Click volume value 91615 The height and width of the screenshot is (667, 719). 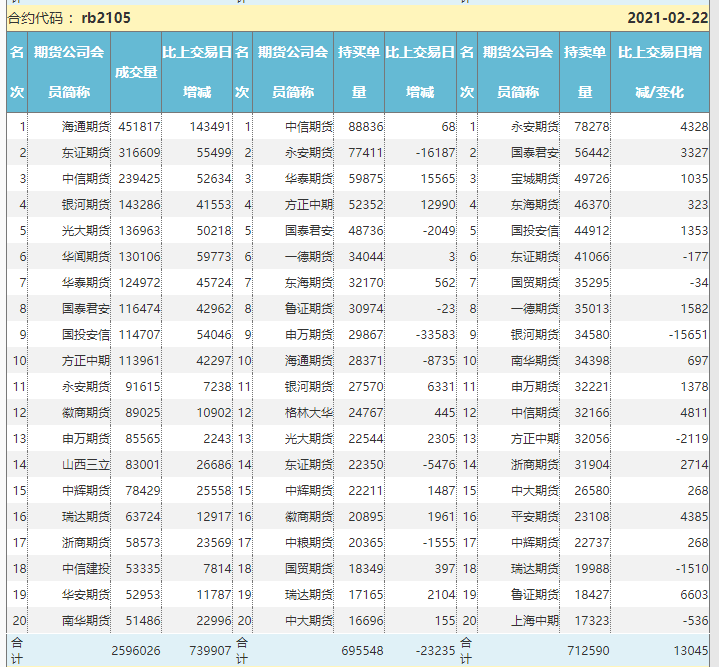(143, 387)
